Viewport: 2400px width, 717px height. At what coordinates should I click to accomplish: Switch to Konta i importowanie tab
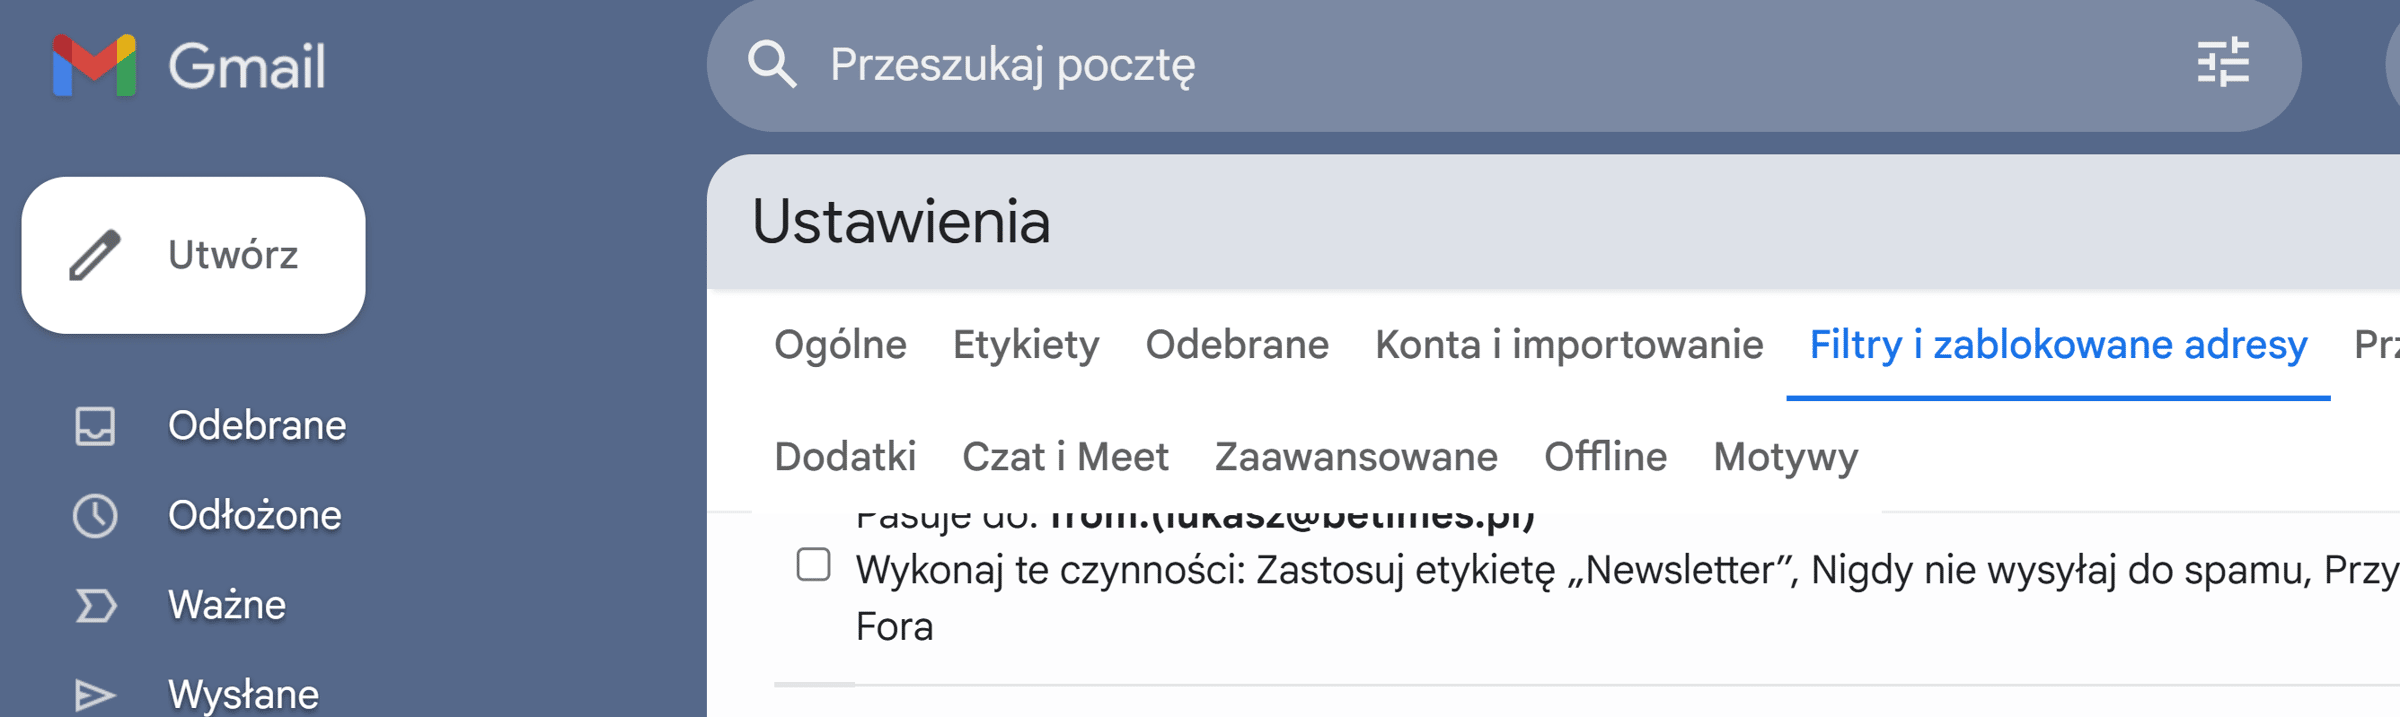click(1568, 344)
